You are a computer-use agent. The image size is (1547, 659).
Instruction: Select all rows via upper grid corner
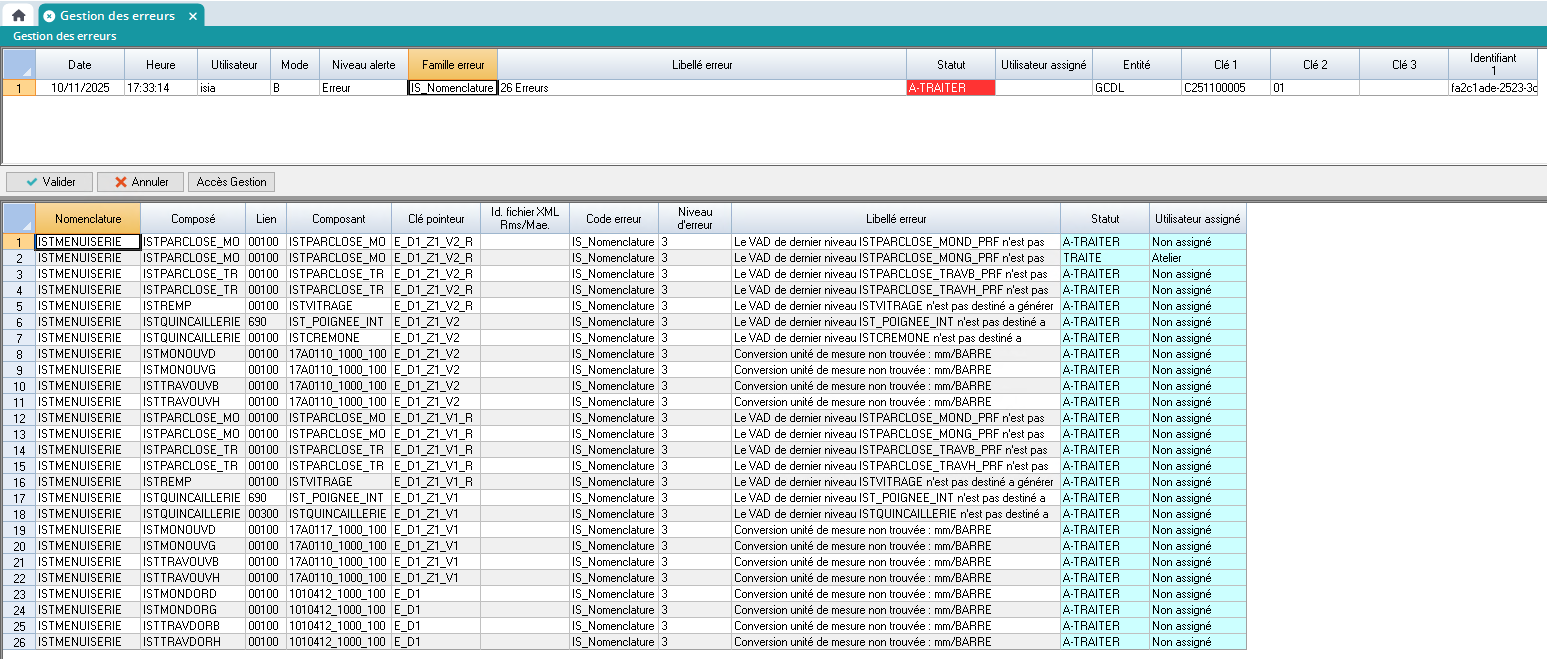18,65
